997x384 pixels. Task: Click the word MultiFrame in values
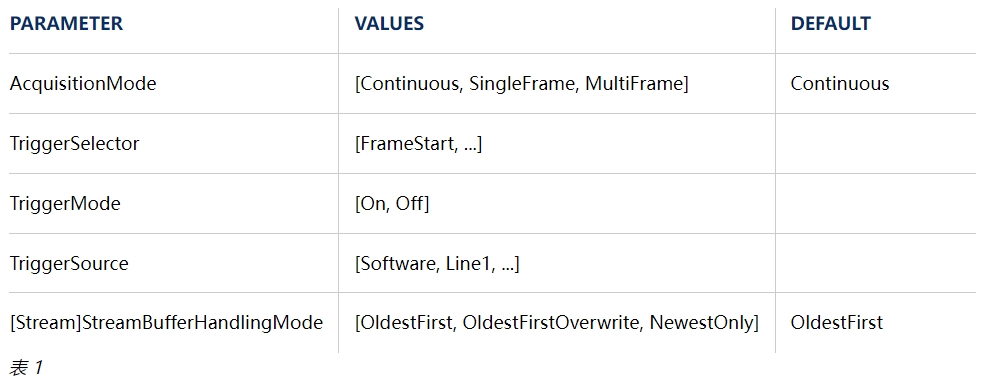click(x=635, y=84)
